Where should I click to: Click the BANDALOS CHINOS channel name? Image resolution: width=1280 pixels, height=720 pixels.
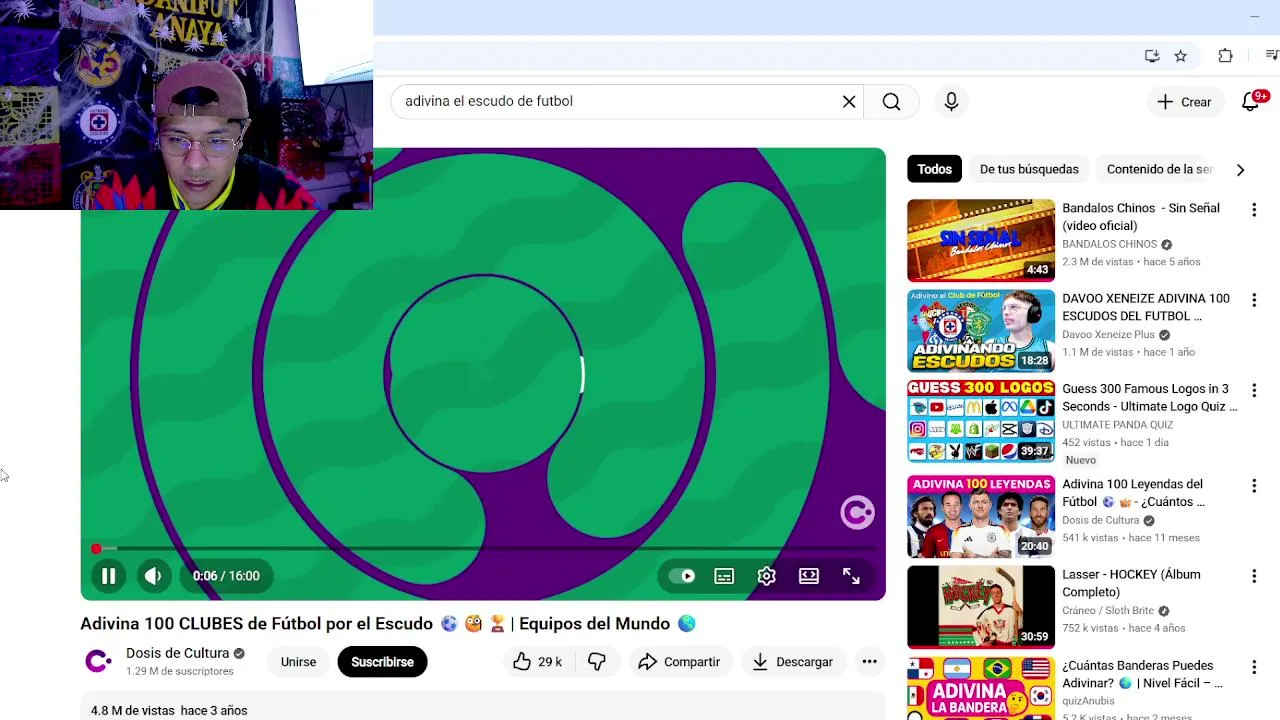(x=1109, y=244)
